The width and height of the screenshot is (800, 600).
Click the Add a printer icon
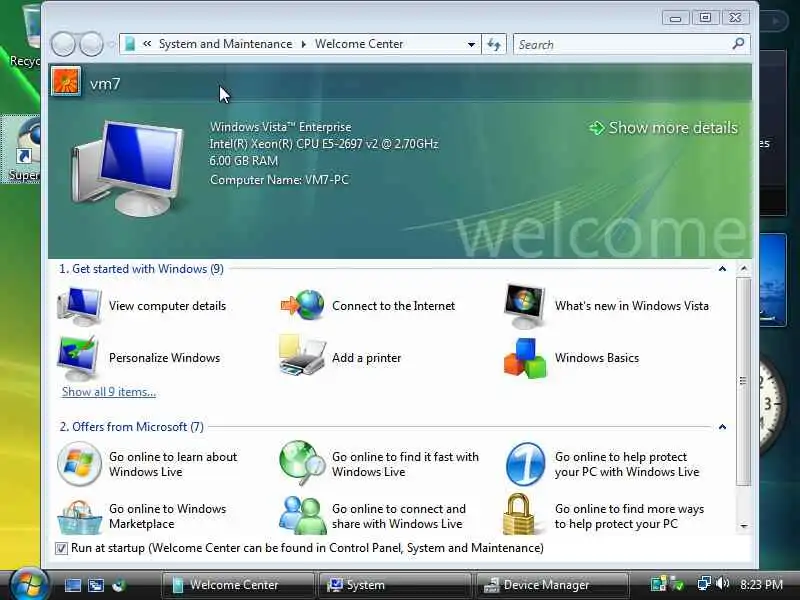[302, 356]
